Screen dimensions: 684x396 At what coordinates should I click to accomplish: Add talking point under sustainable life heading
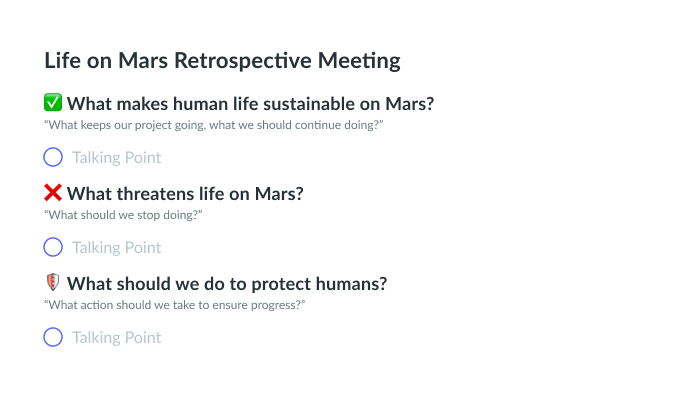[x=116, y=157]
